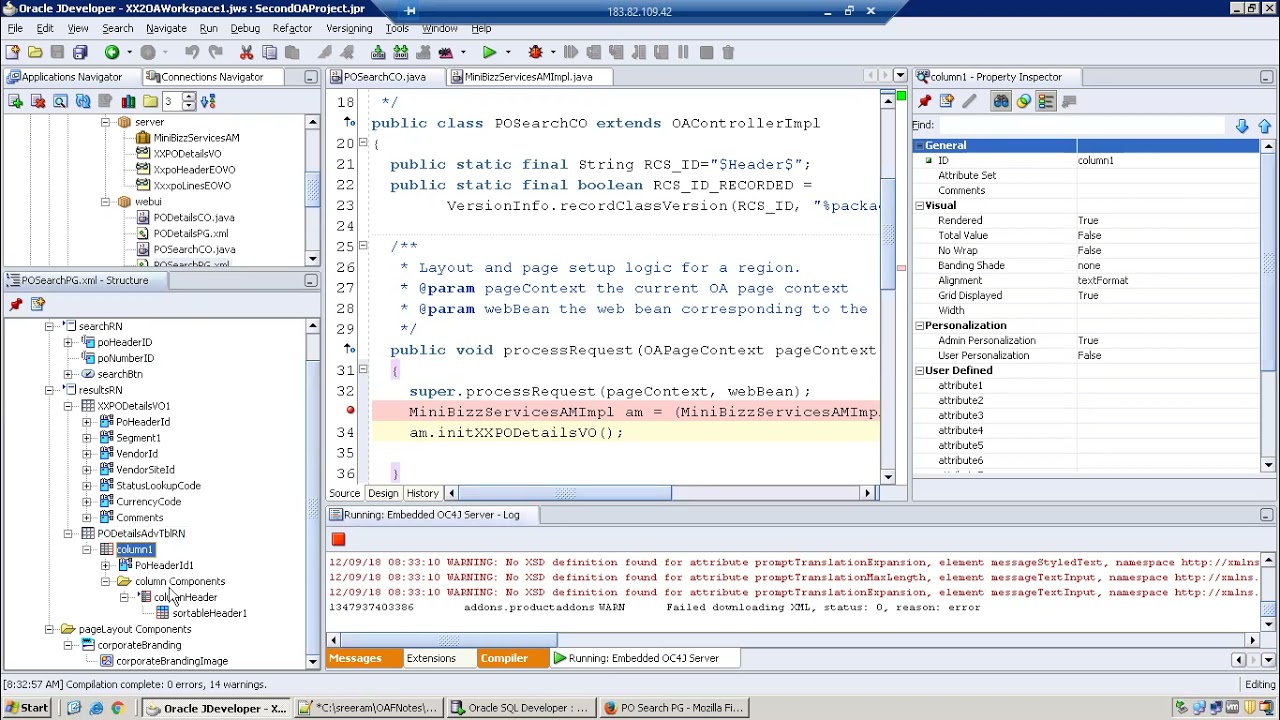Collapse the server folder node

pyautogui.click(x=105, y=122)
